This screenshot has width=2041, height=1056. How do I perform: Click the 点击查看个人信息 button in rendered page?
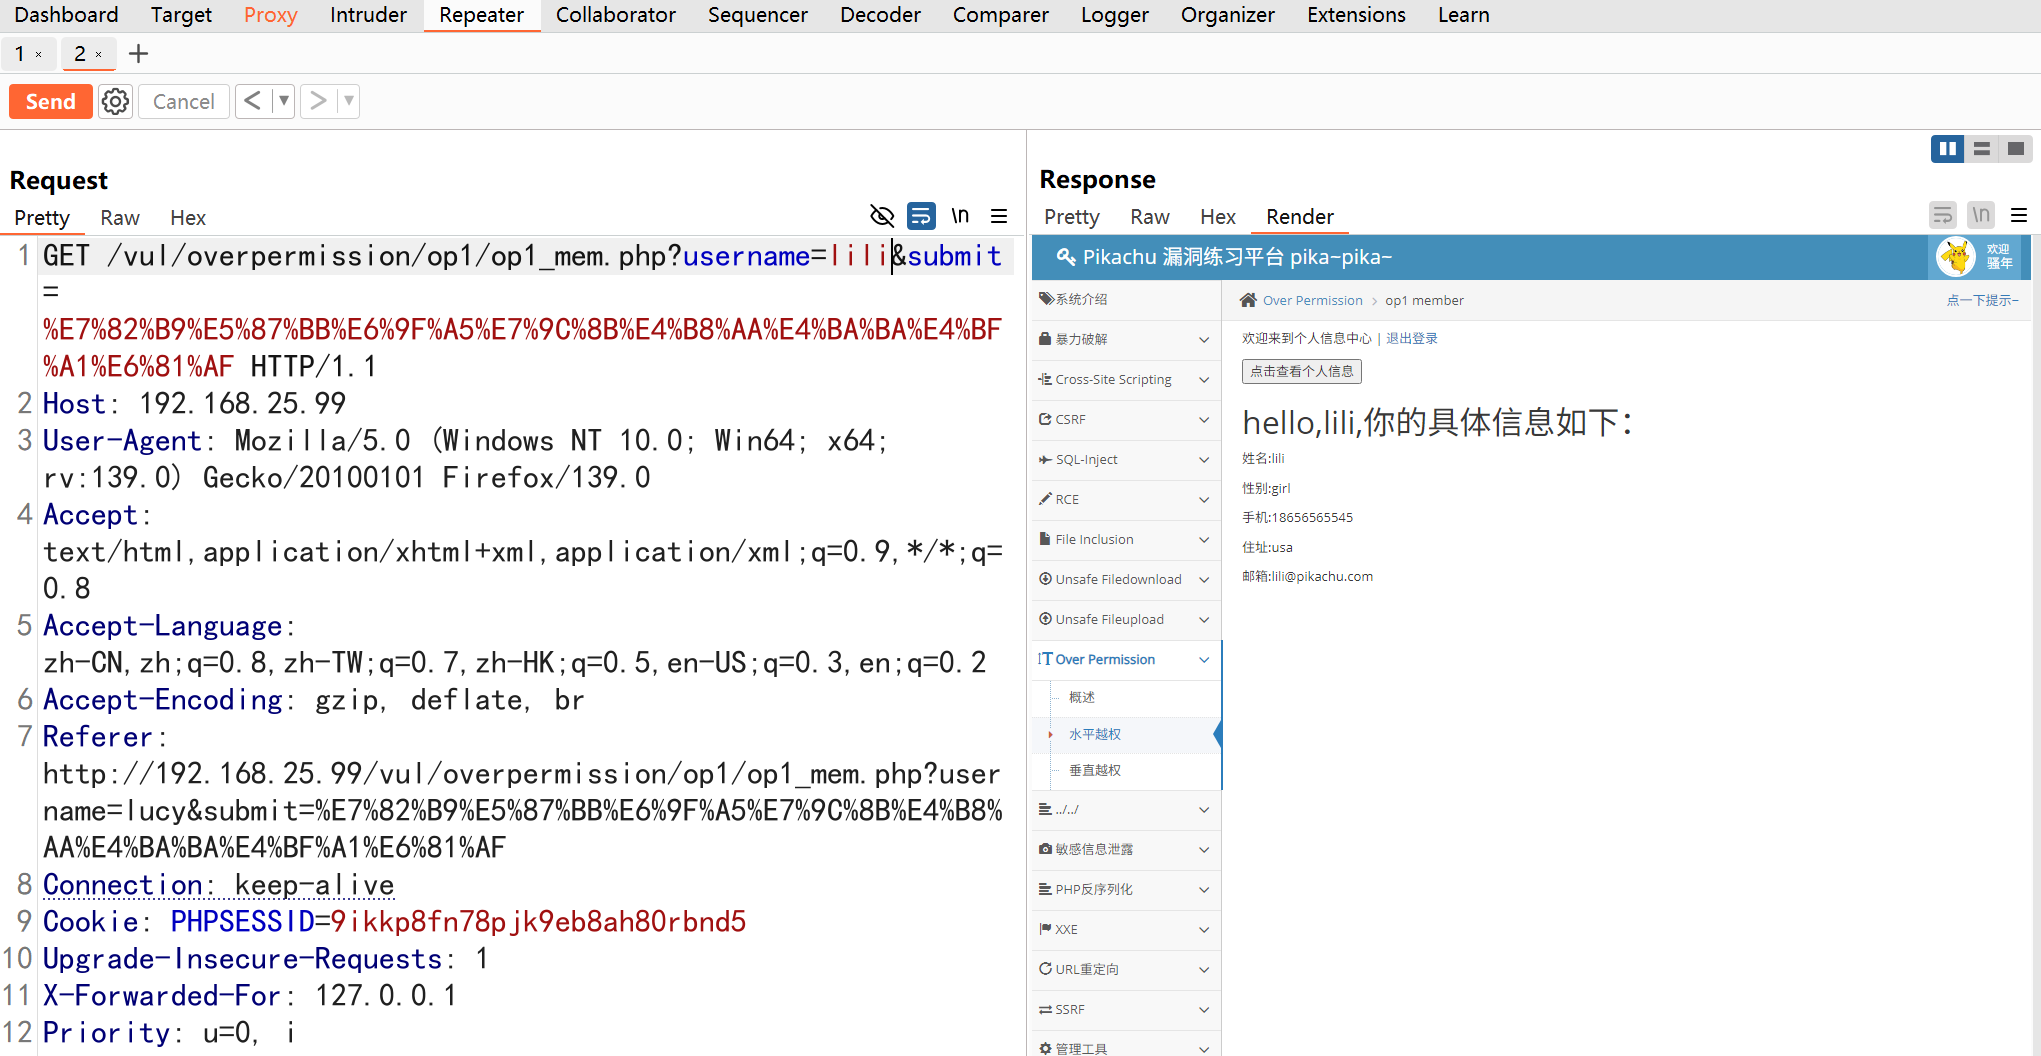point(1301,371)
